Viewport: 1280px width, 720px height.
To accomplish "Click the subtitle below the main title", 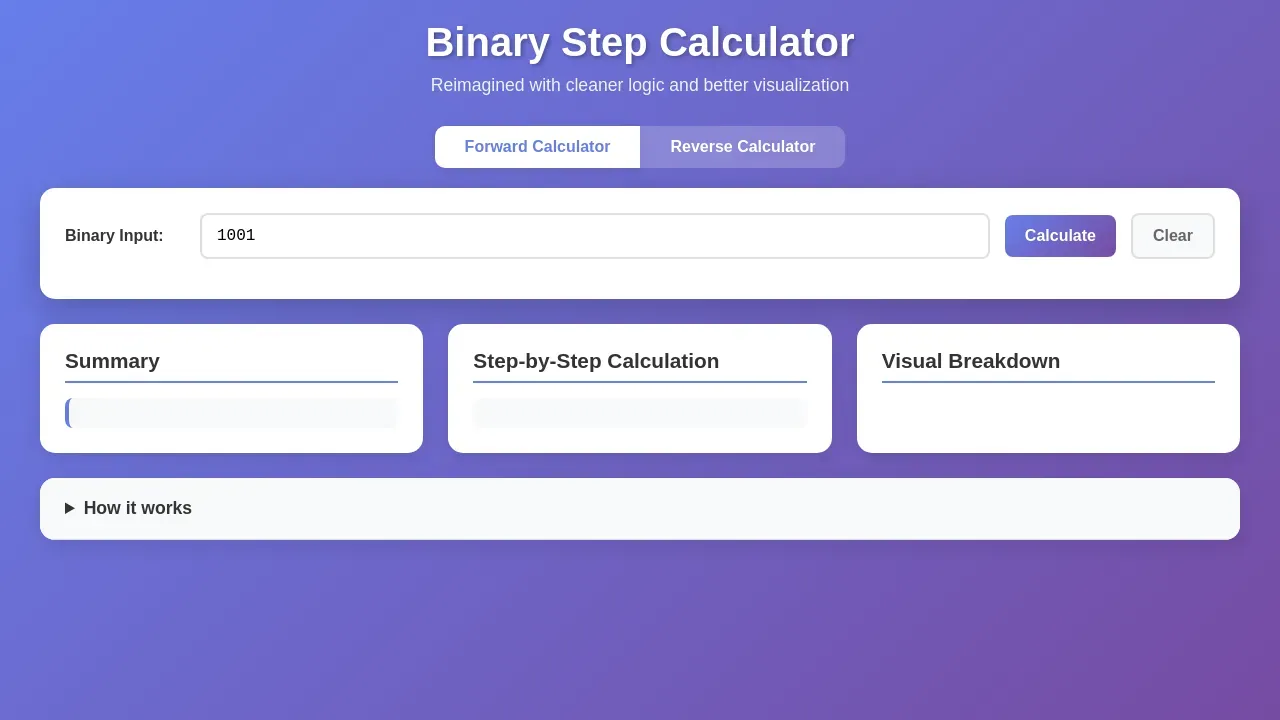I will pos(640,85).
